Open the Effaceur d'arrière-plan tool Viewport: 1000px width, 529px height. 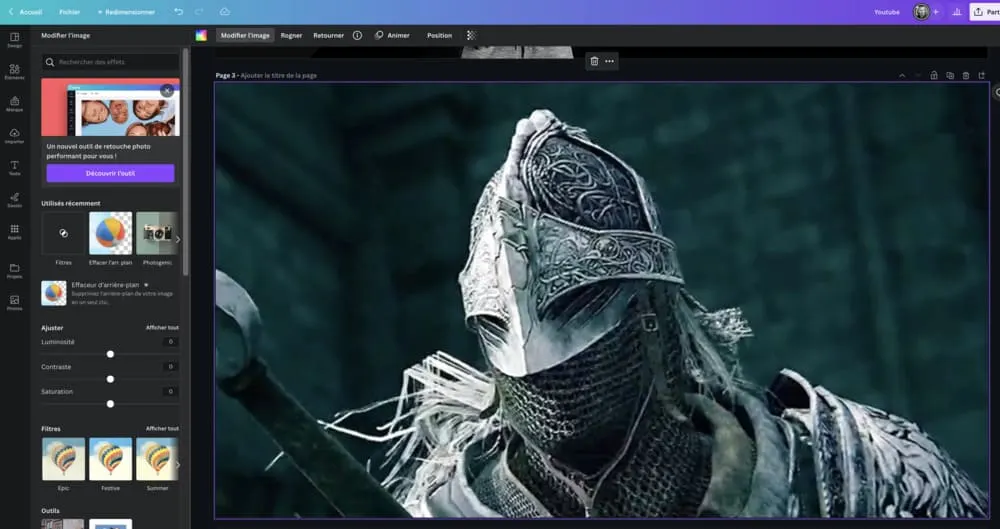[x=110, y=293]
